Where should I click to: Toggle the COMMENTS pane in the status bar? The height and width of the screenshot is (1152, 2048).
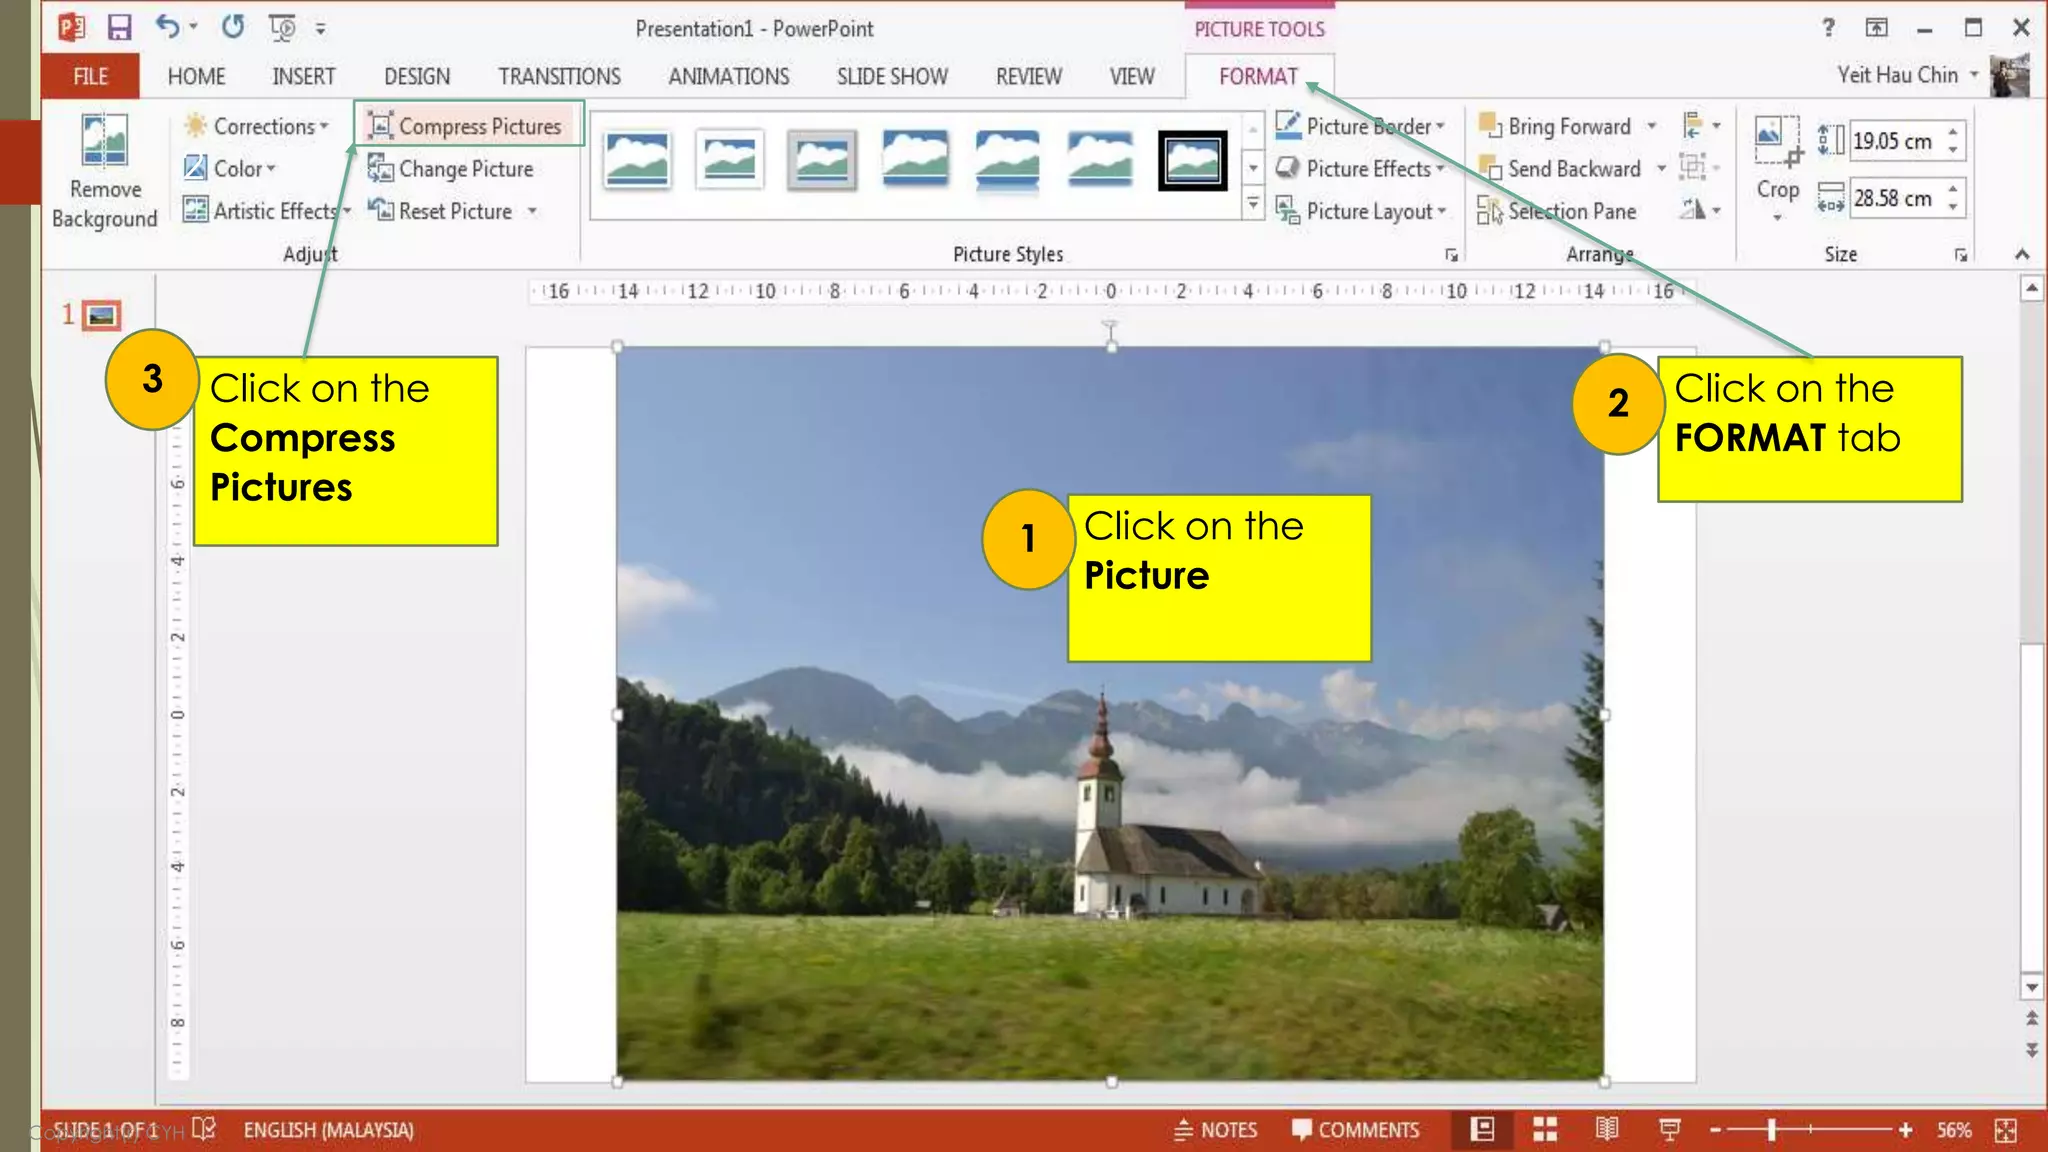click(1355, 1130)
